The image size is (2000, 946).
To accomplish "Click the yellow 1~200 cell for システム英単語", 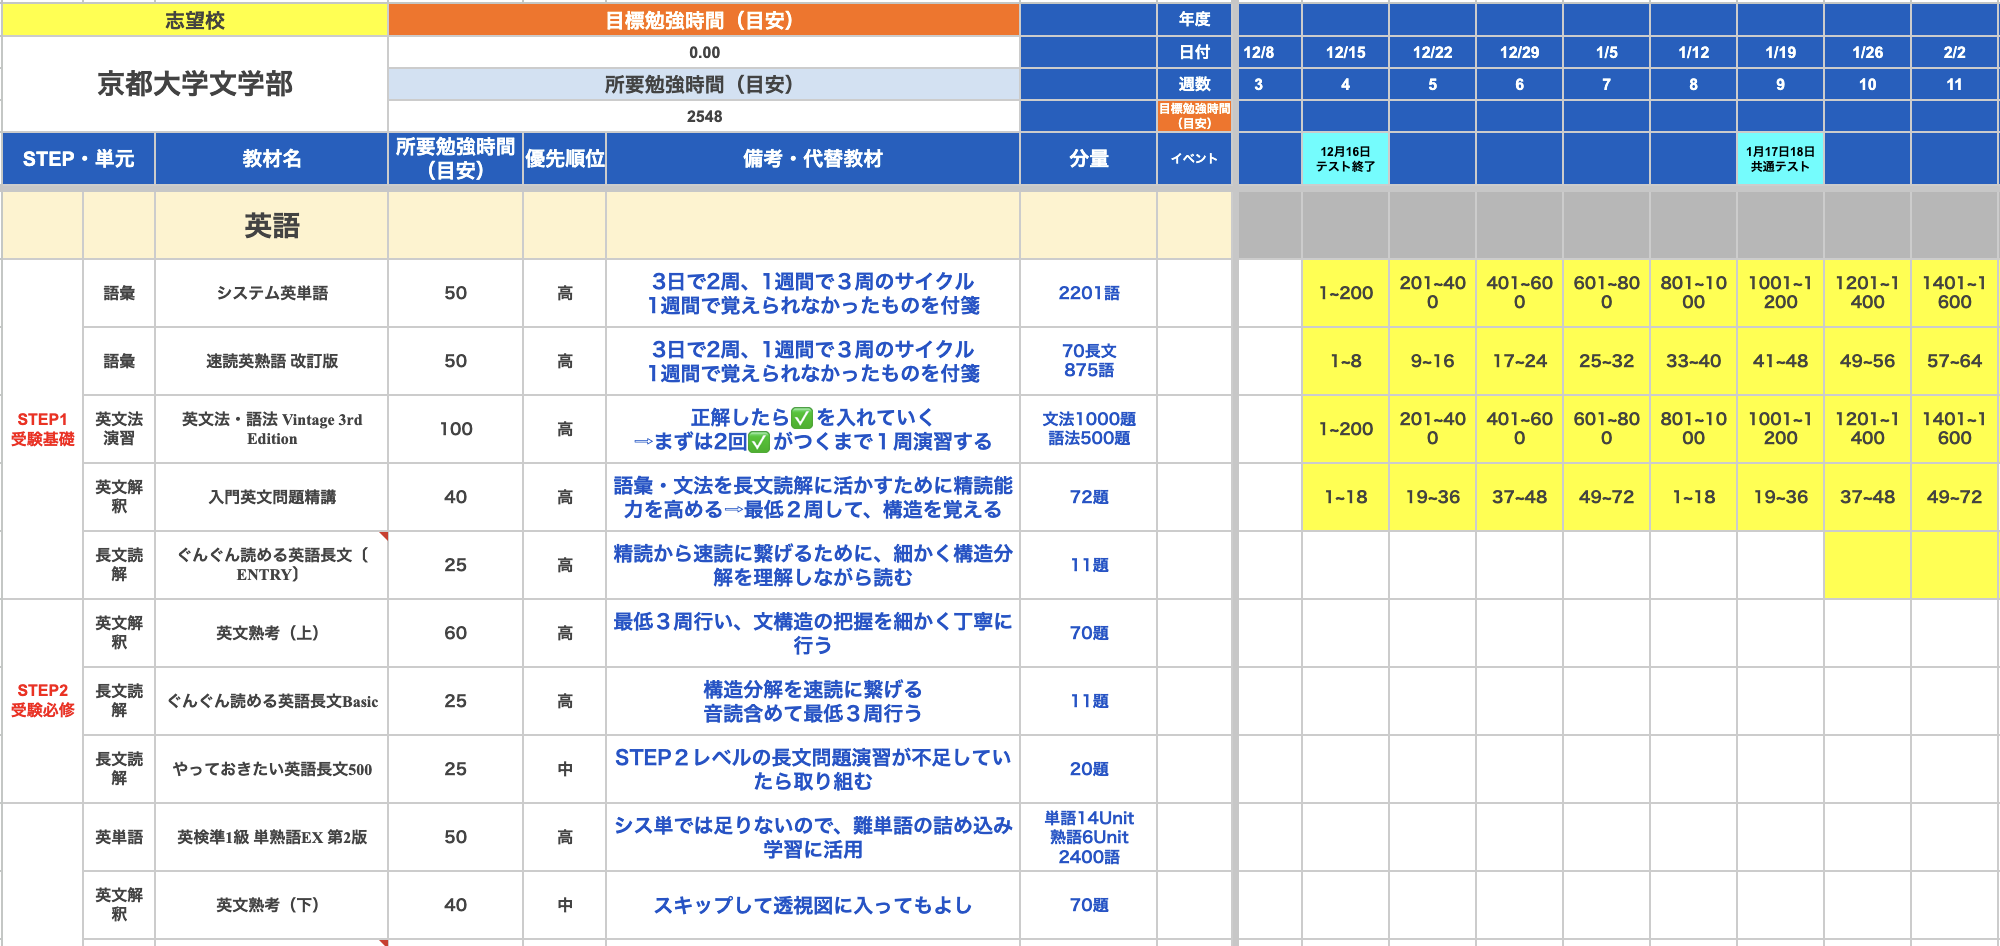I will click(1345, 292).
